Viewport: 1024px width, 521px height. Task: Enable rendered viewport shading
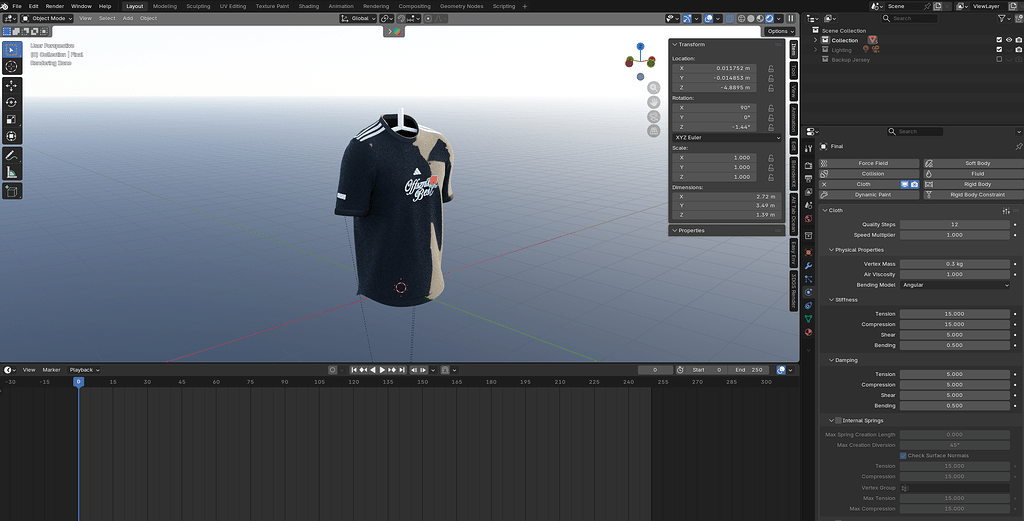click(x=769, y=18)
